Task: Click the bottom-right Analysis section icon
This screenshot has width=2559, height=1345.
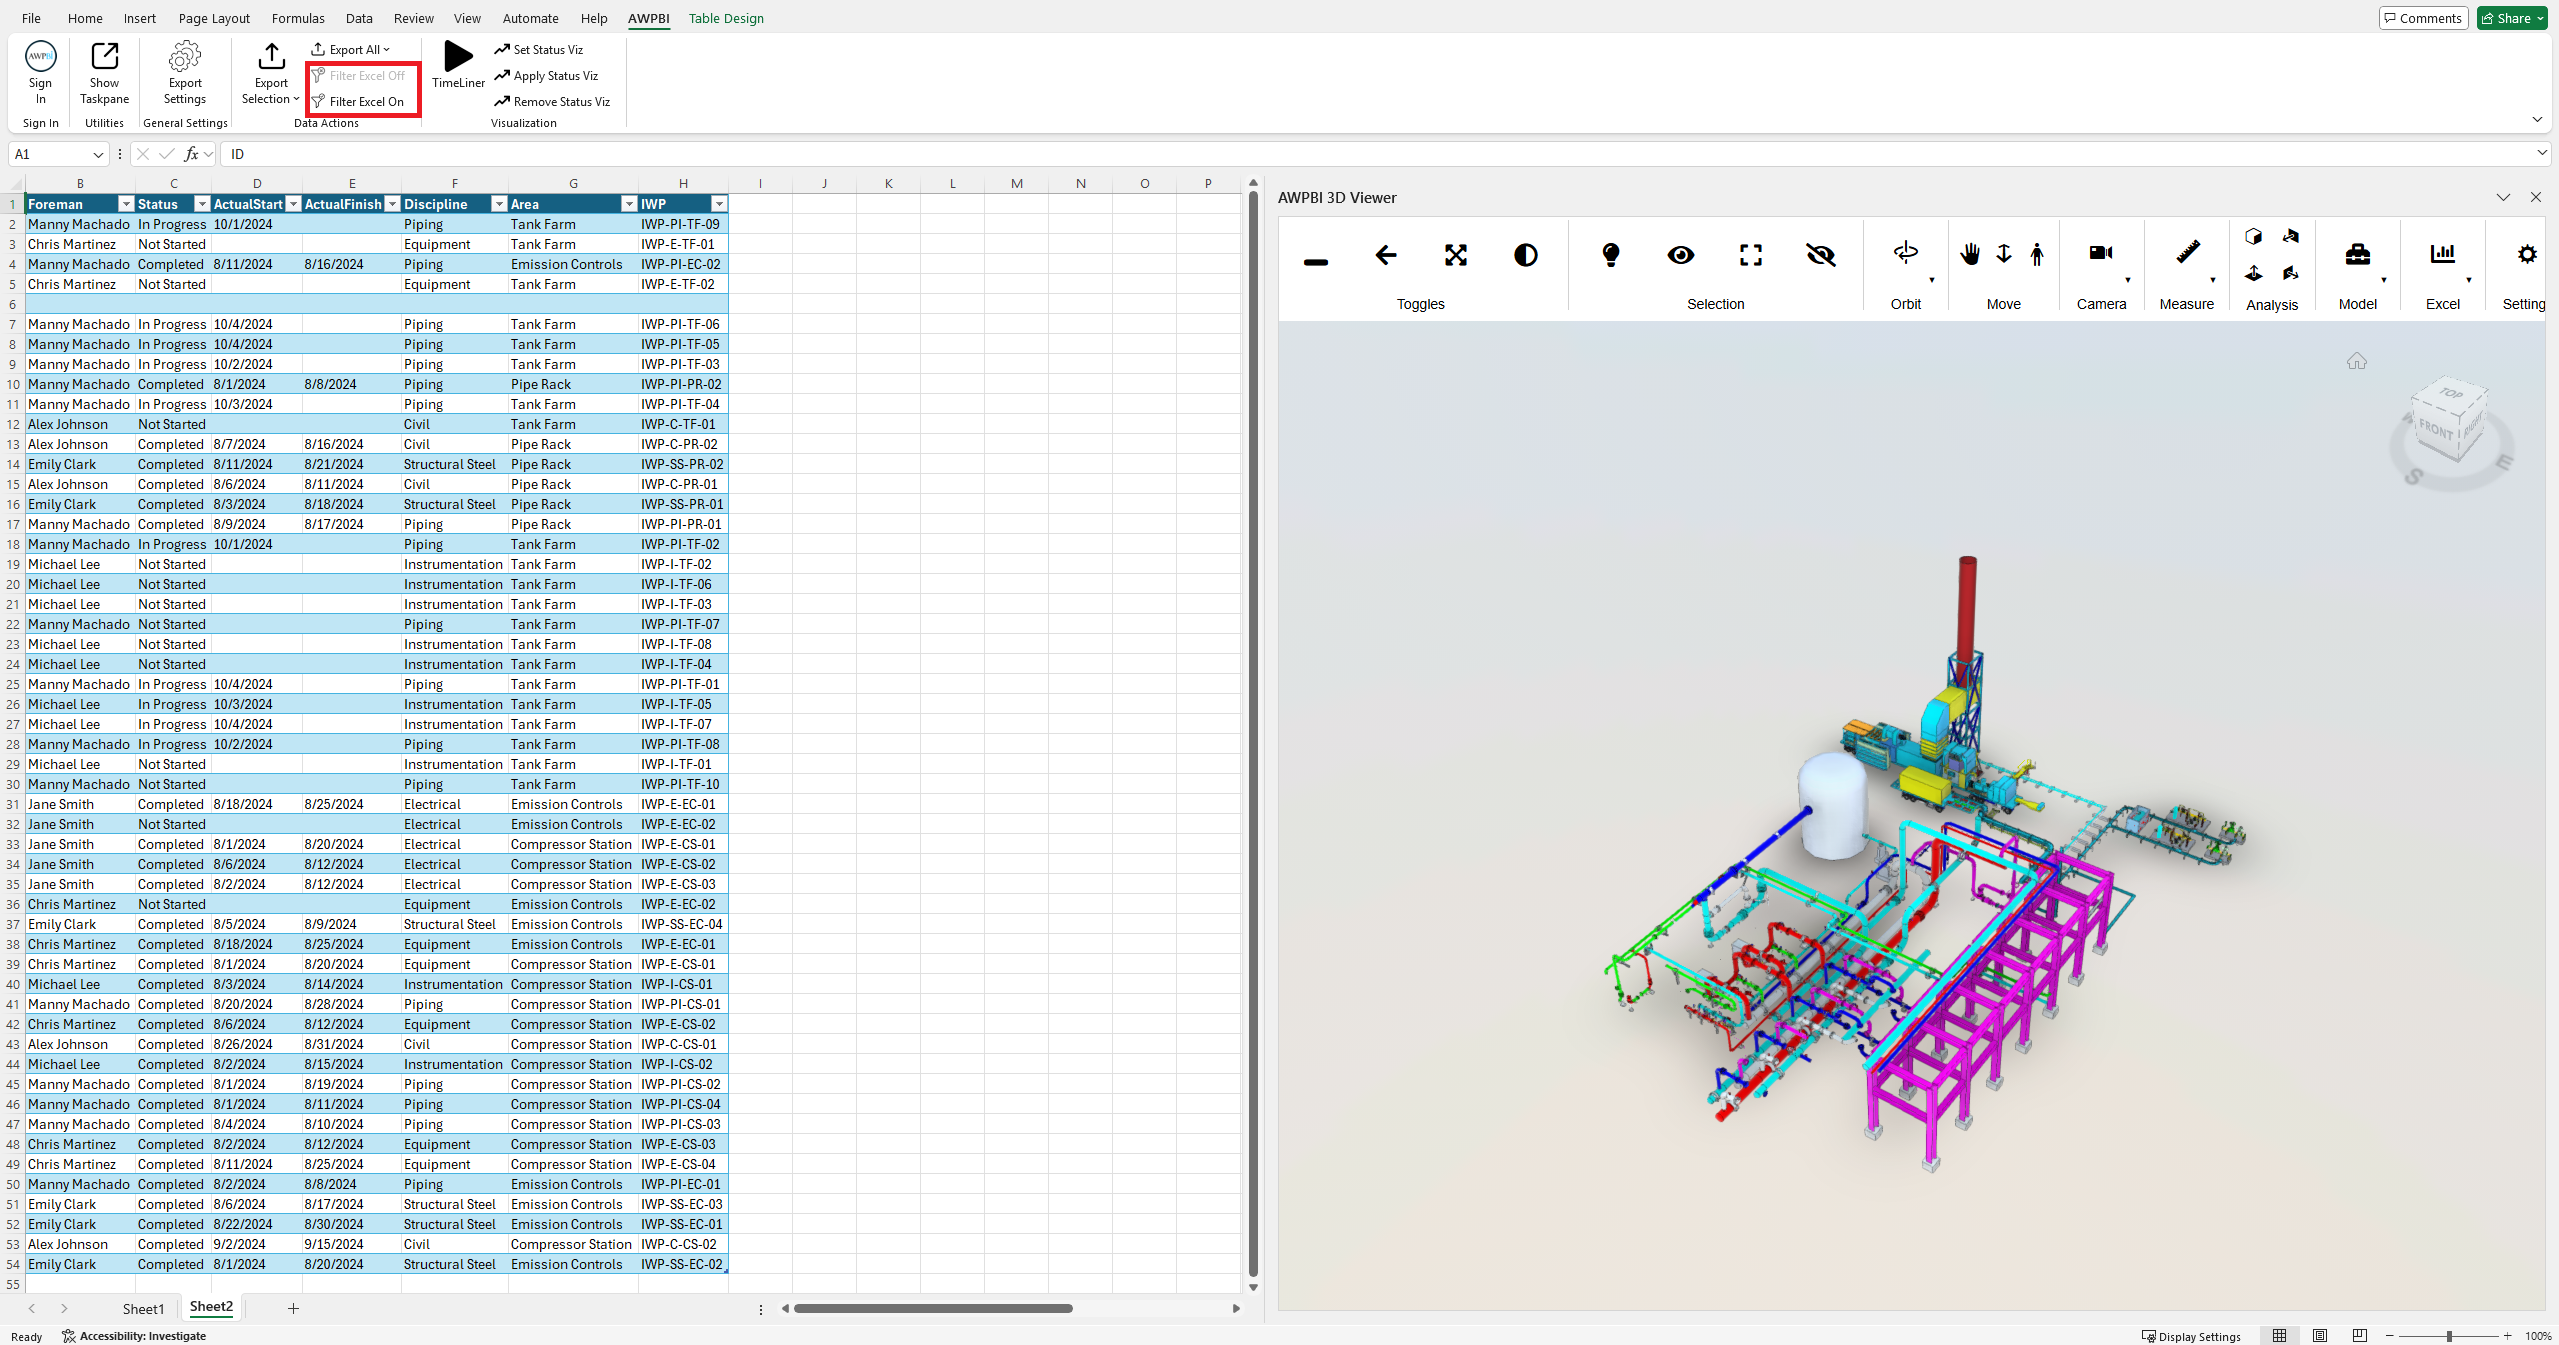Action: (x=2291, y=273)
